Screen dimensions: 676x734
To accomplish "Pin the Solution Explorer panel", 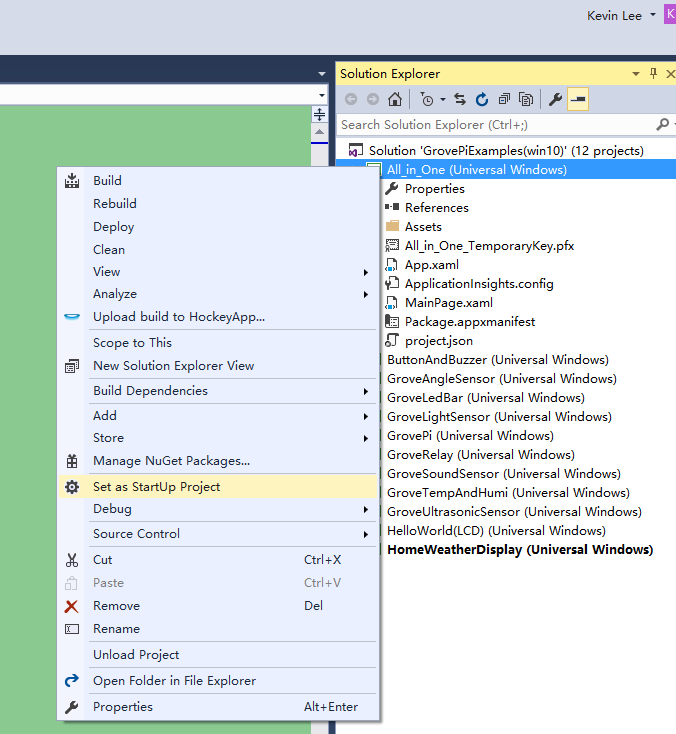I will pyautogui.click(x=654, y=73).
